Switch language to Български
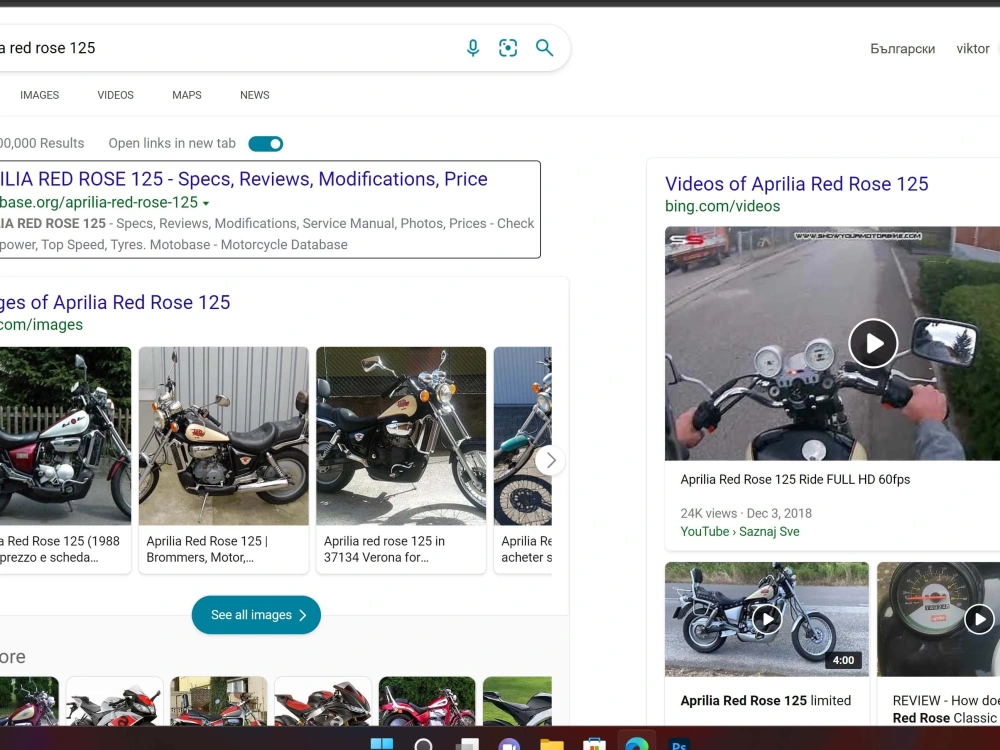 (902, 48)
